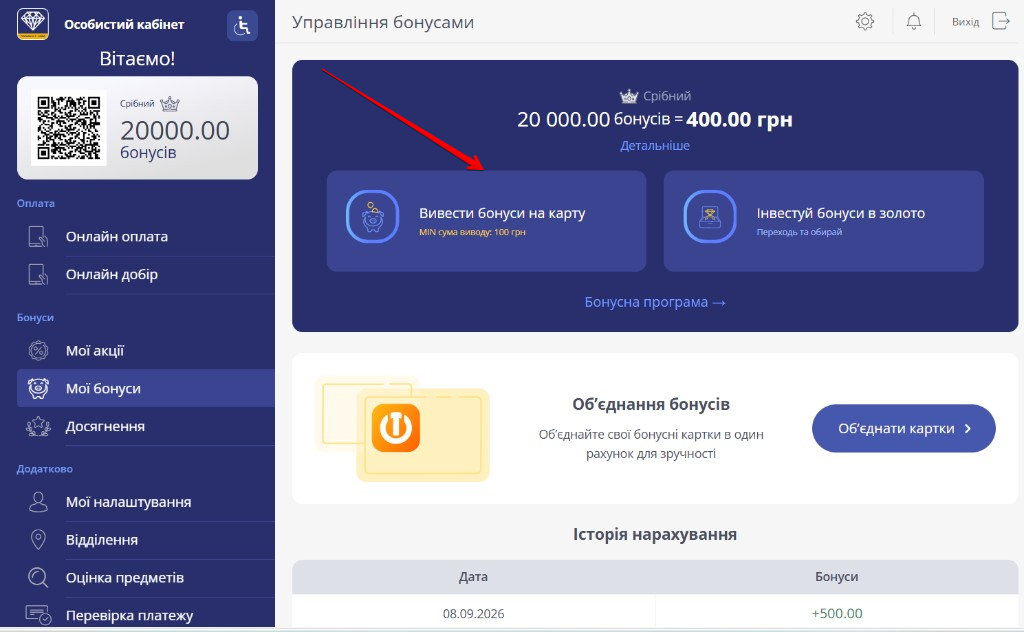Navigate to Відділення
The width and height of the screenshot is (1024, 632).
tap(146, 540)
